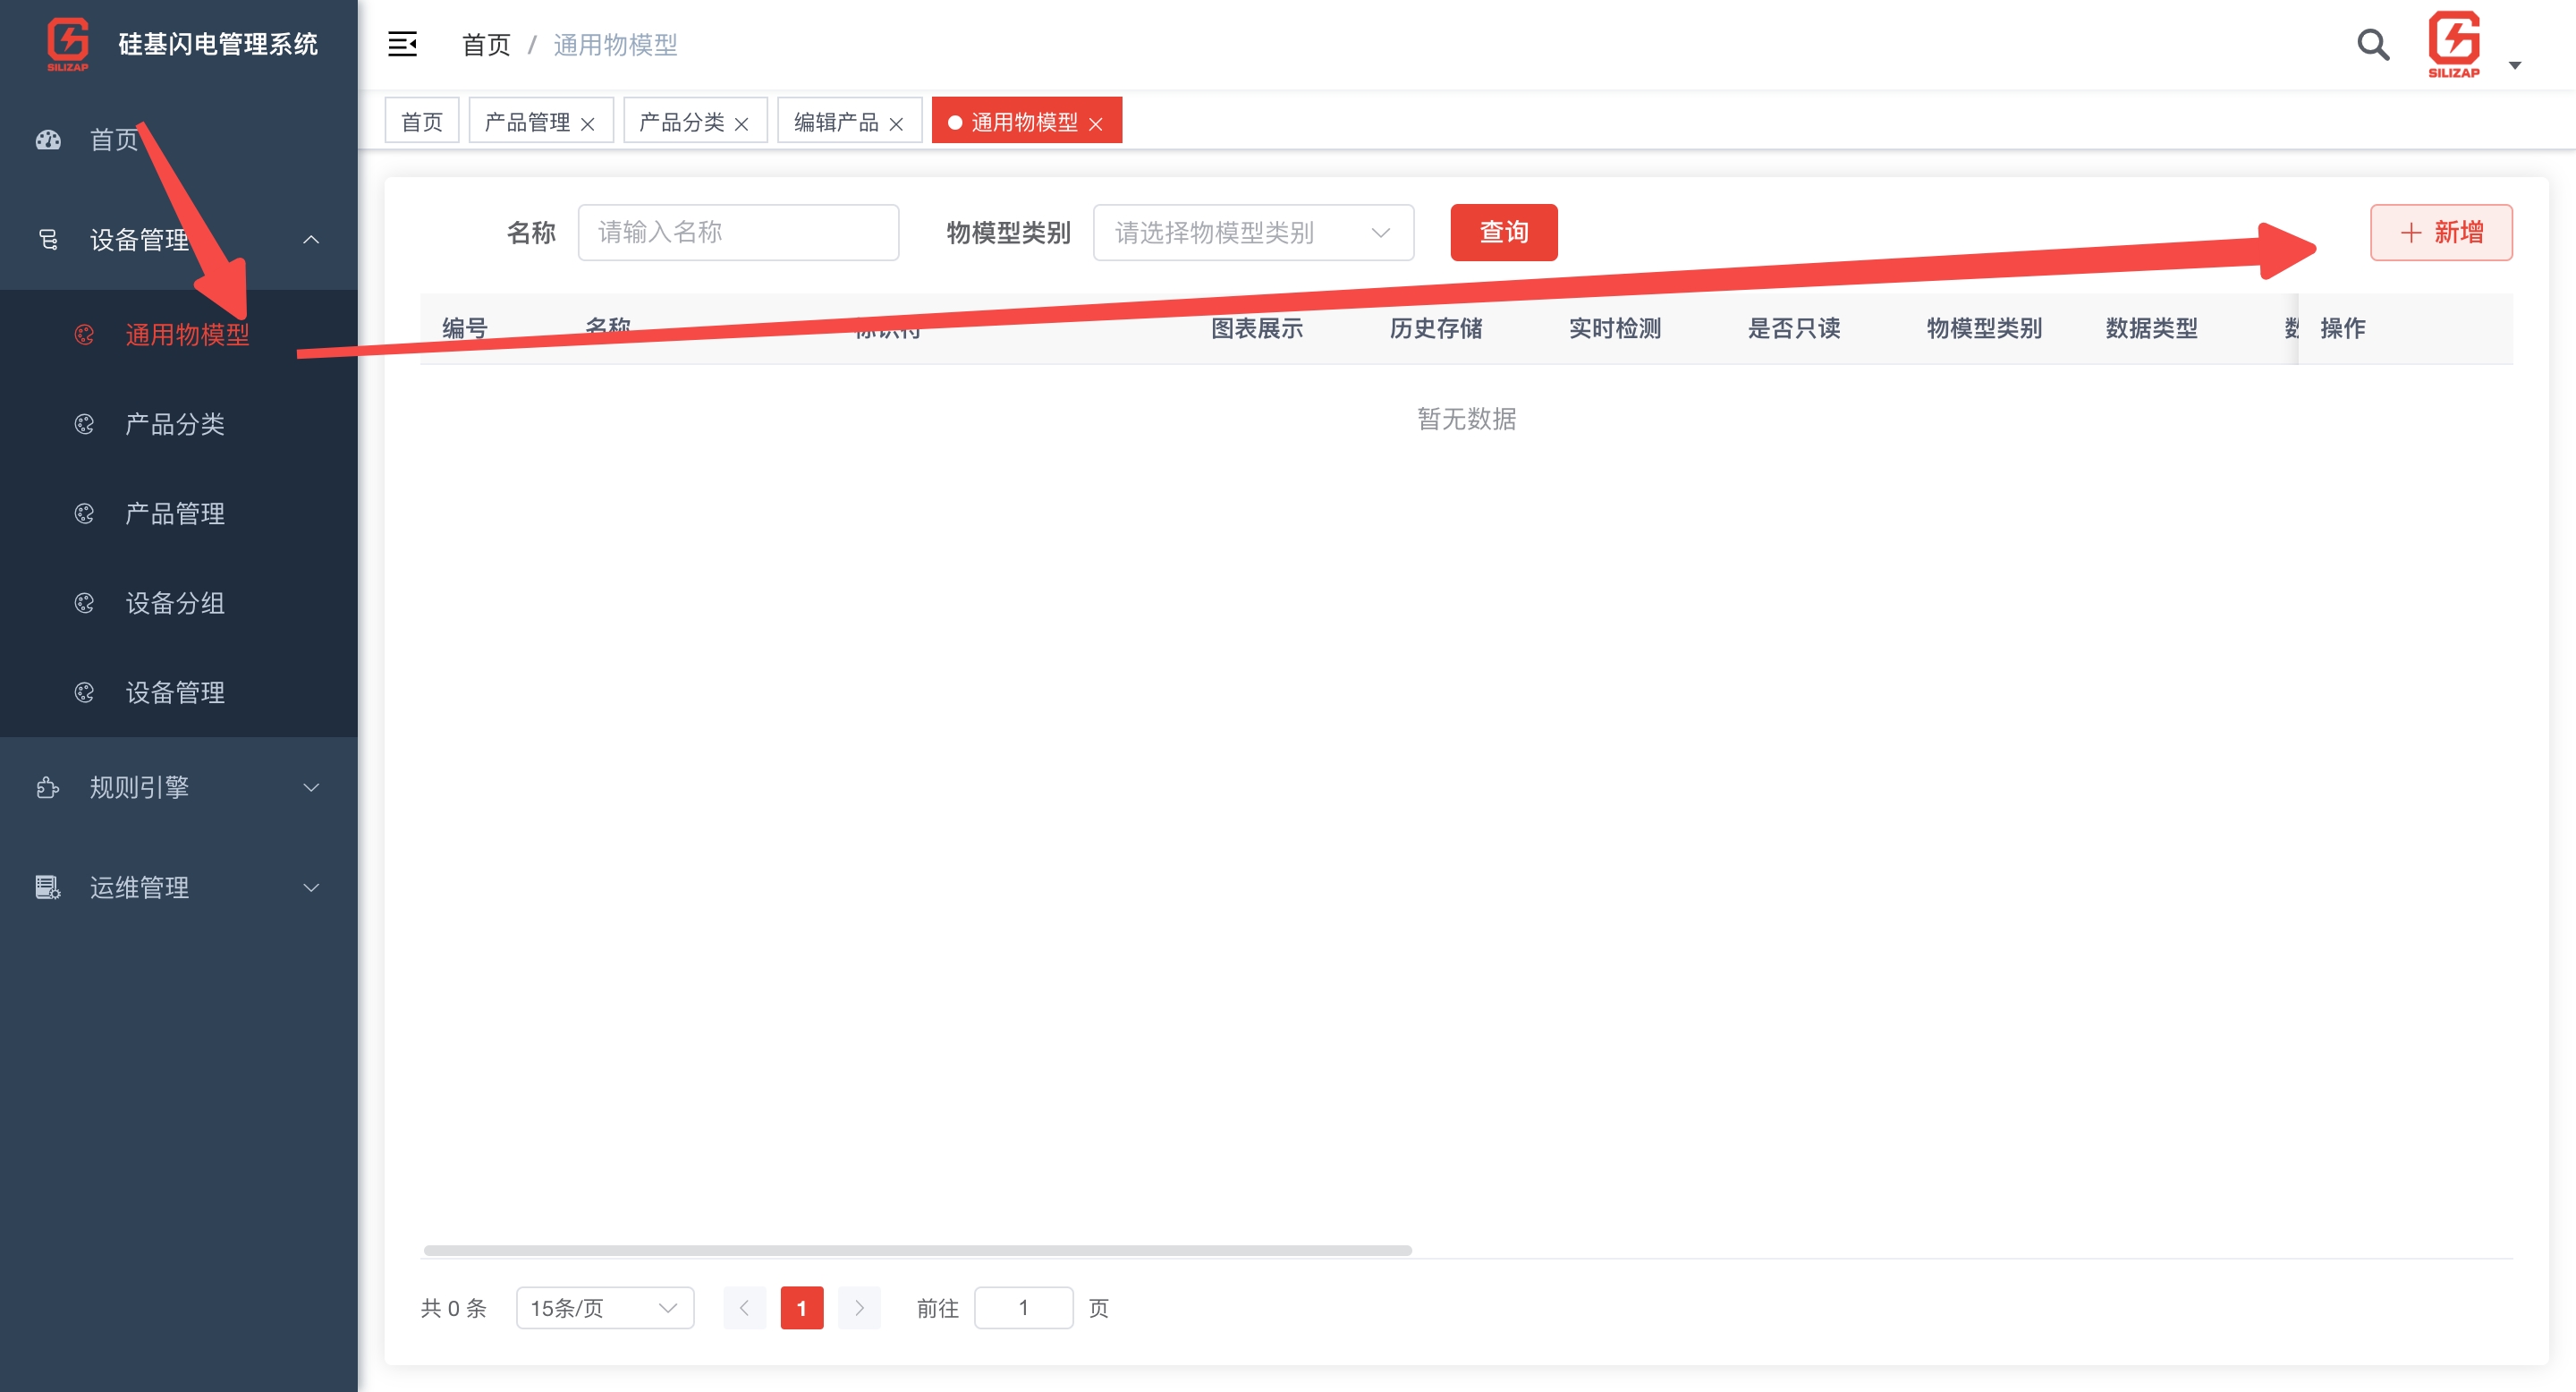This screenshot has height=1392, width=2576.
Task: Open the 物模型类别 dropdown
Action: [1252, 232]
